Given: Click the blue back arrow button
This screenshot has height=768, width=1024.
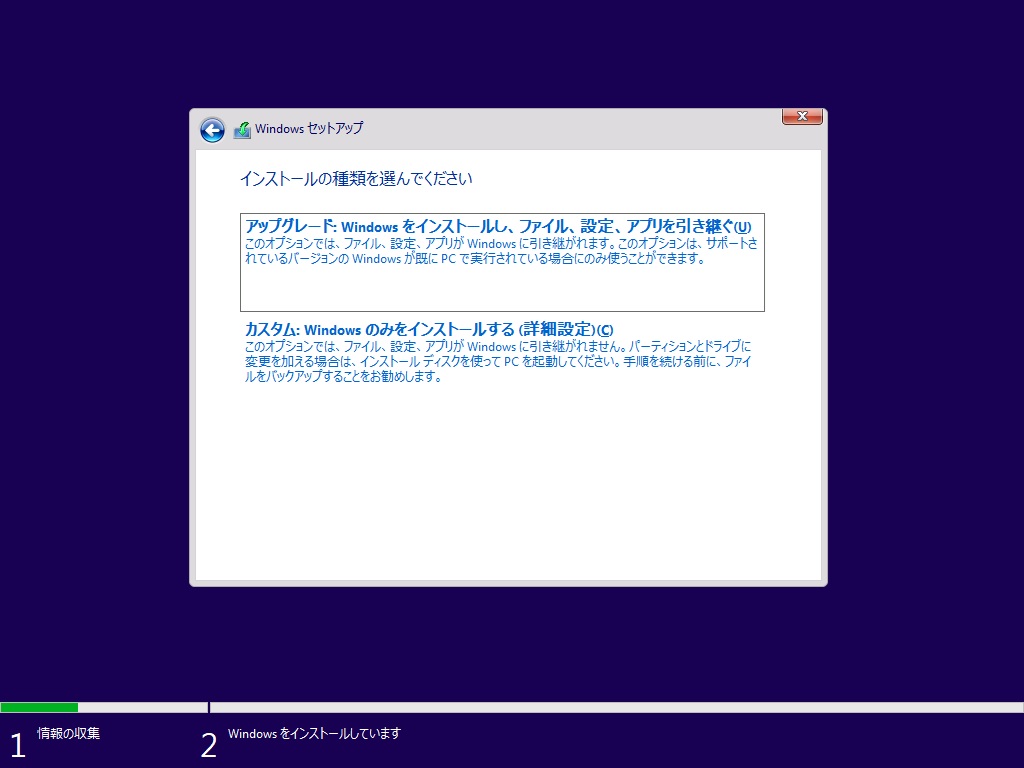Looking at the screenshot, I should [212, 130].
